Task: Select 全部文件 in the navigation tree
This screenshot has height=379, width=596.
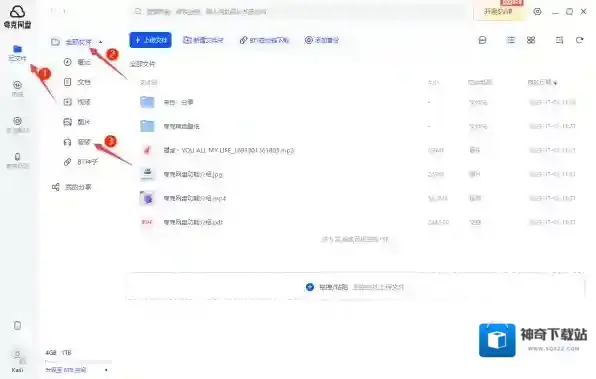Action: (x=78, y=42)
